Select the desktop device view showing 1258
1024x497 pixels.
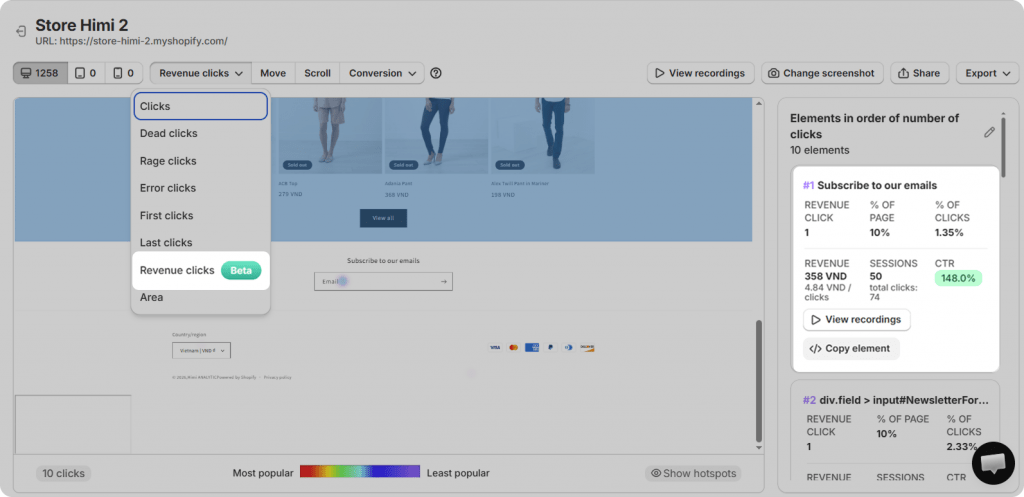pyautogui.click(x=37, y=73)
